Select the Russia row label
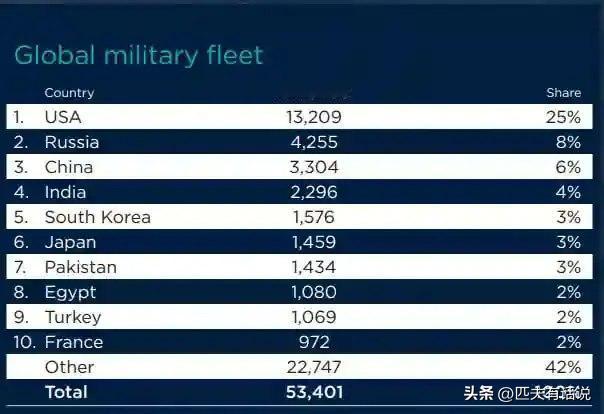 coord(72,142)
